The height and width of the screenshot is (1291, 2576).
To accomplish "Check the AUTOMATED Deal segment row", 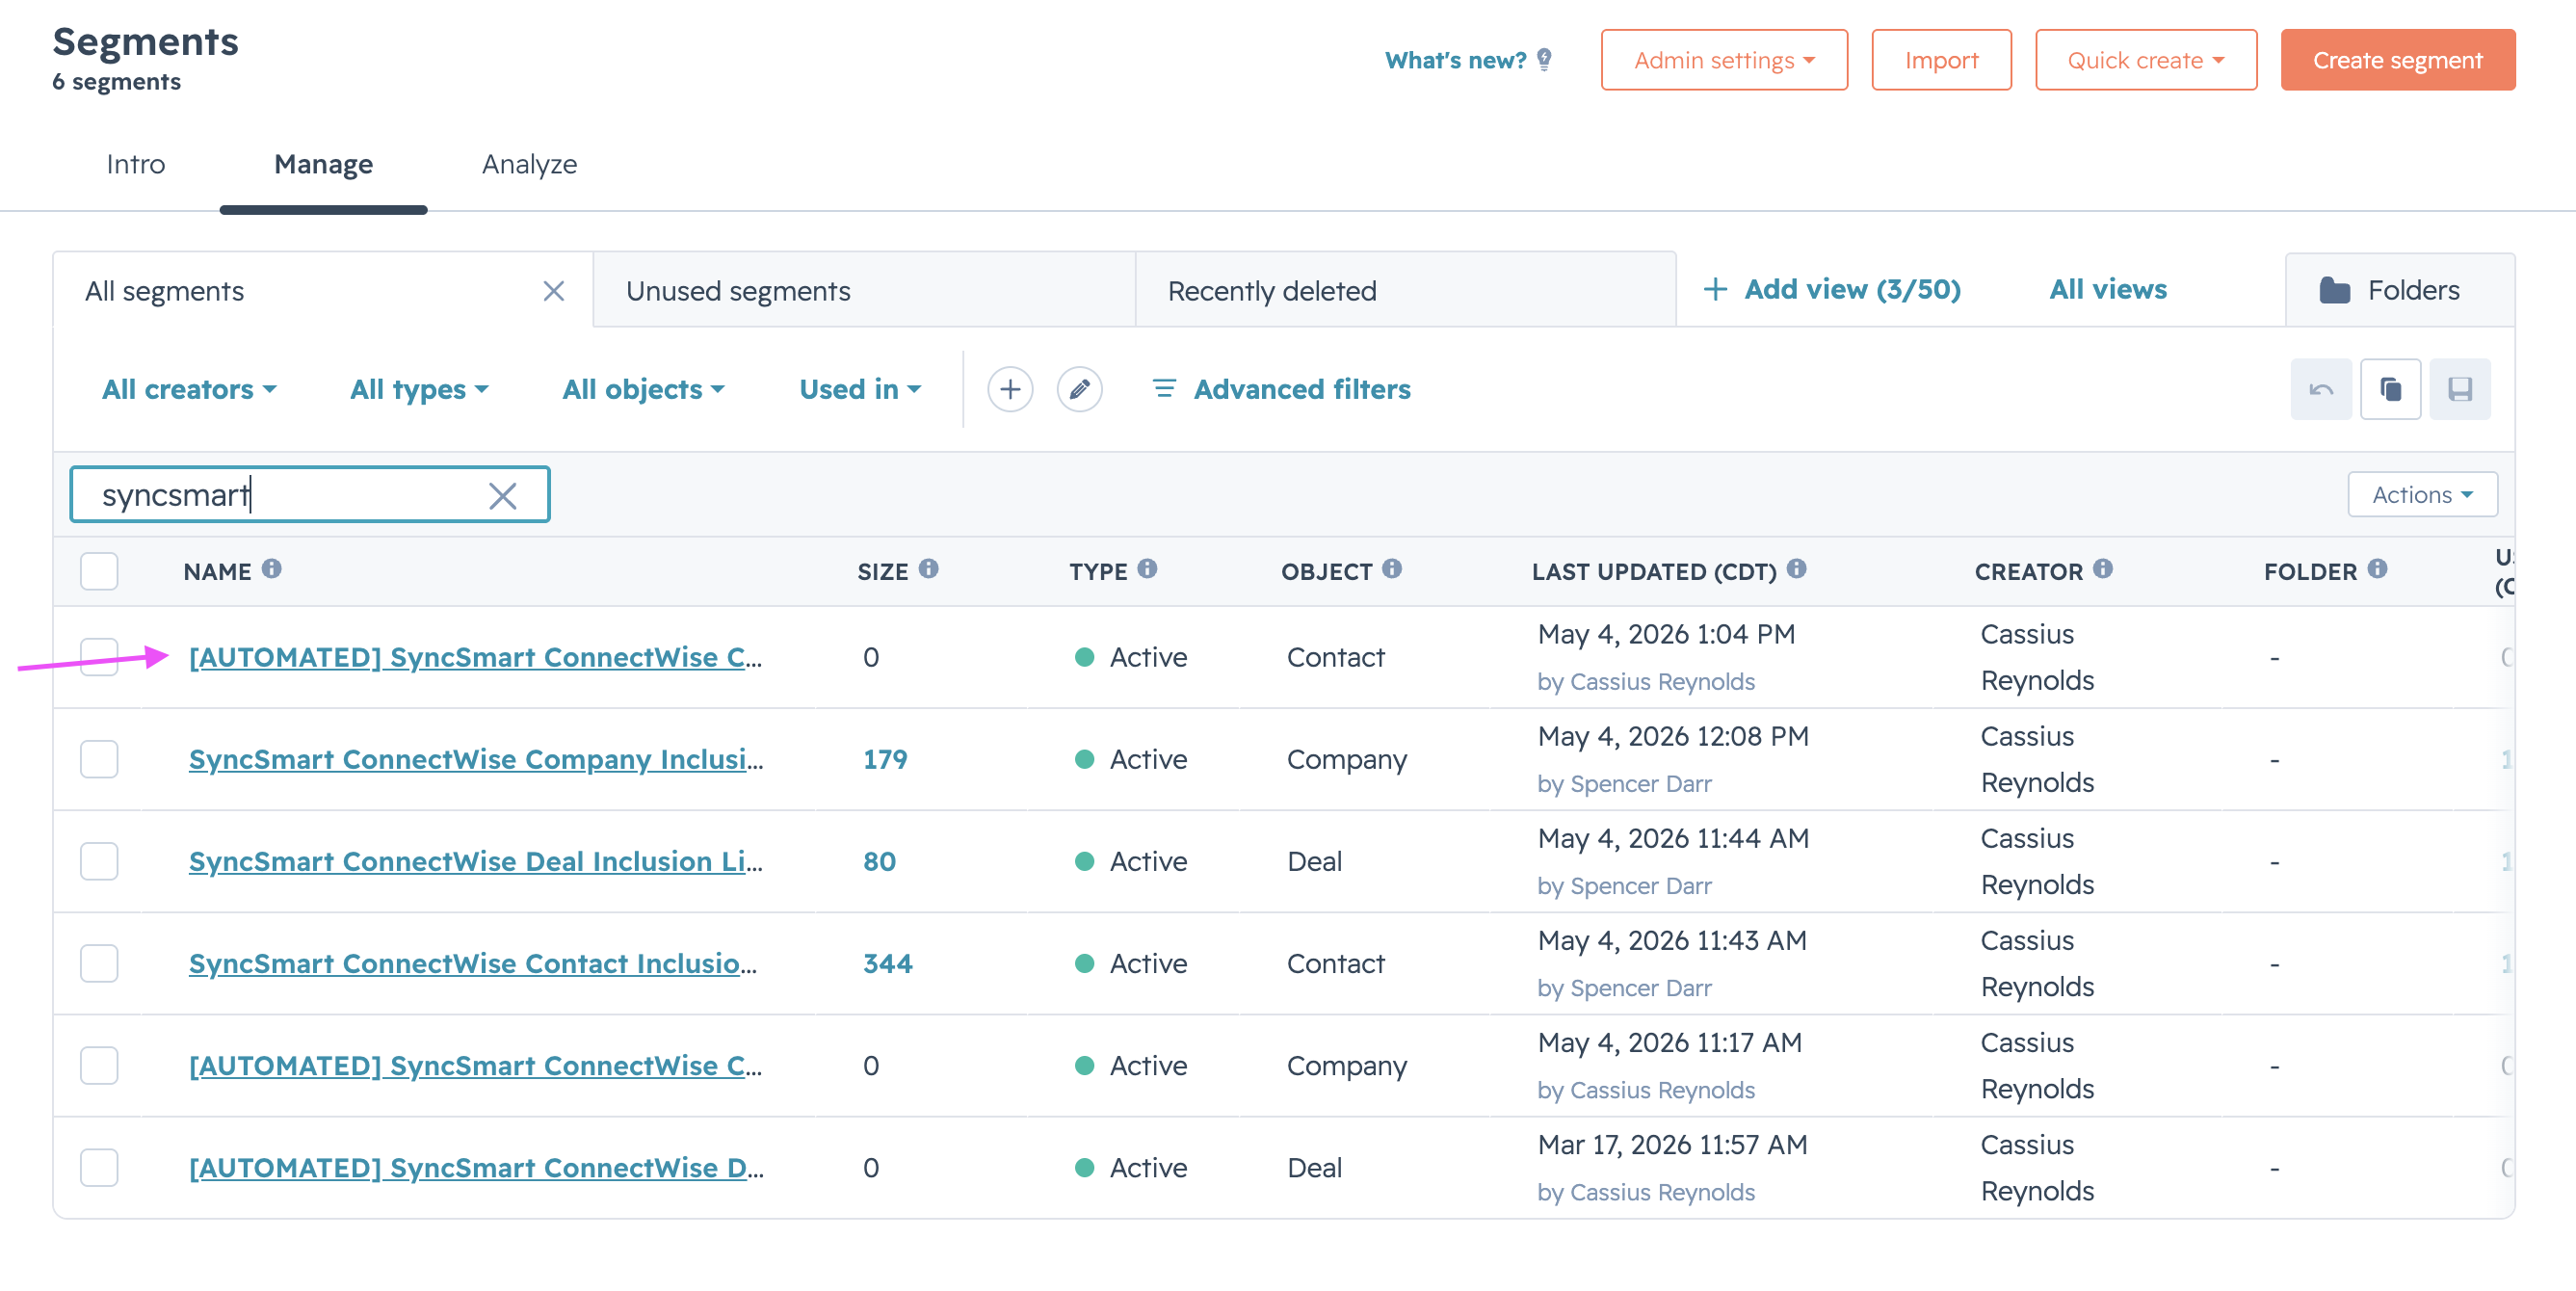I will click(99, 1167).
